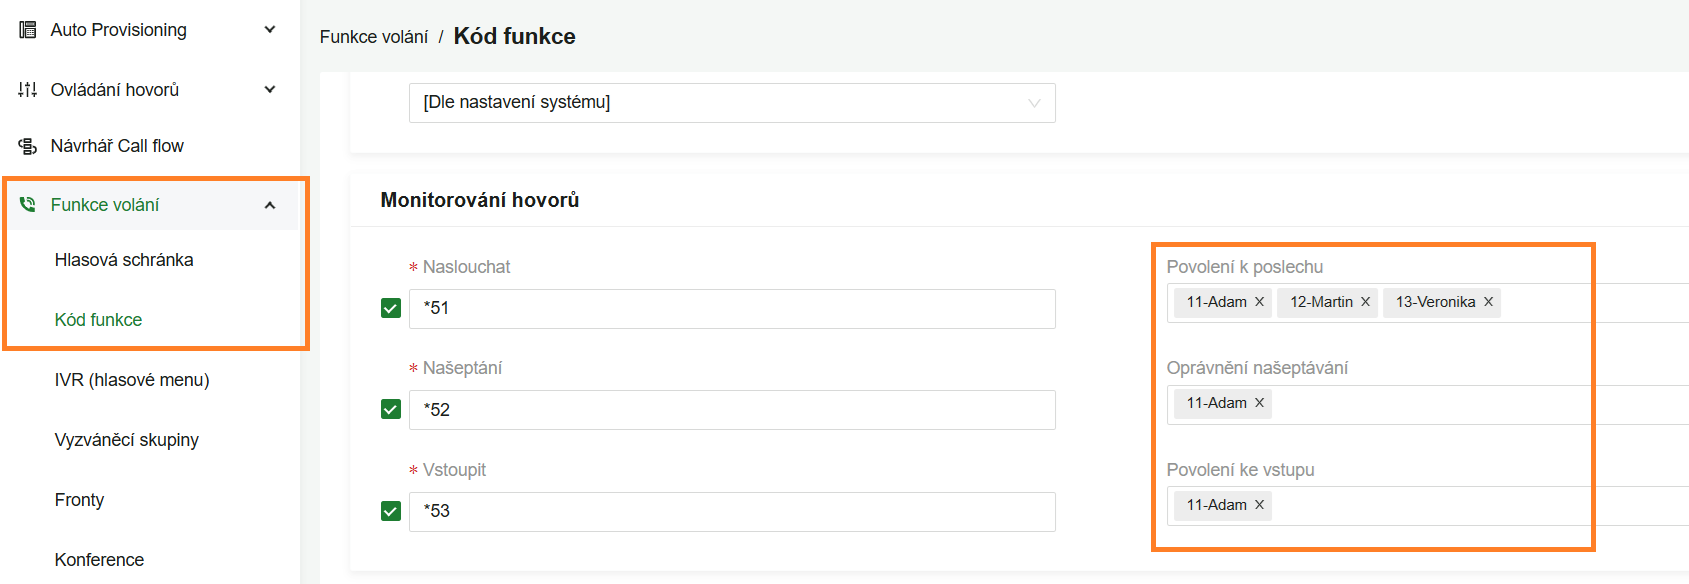The height and width of the screenshot is (584, 1689).
Task: Open the Fronty sidebar item
Action: click(79, 500)
